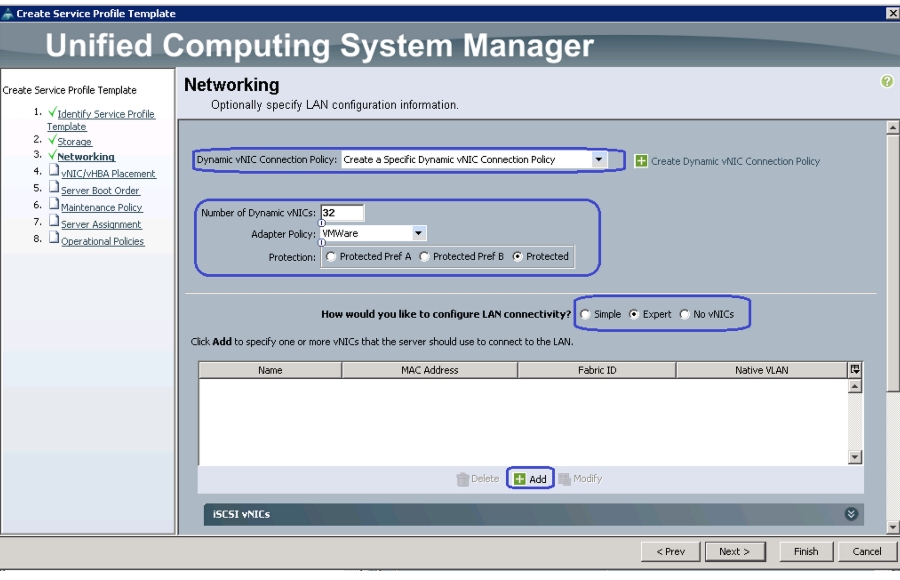This screenshot has height=580, width=900.
Task: Go to the vNIC/vHBA Placement step
Action: [x=108, y=173]
